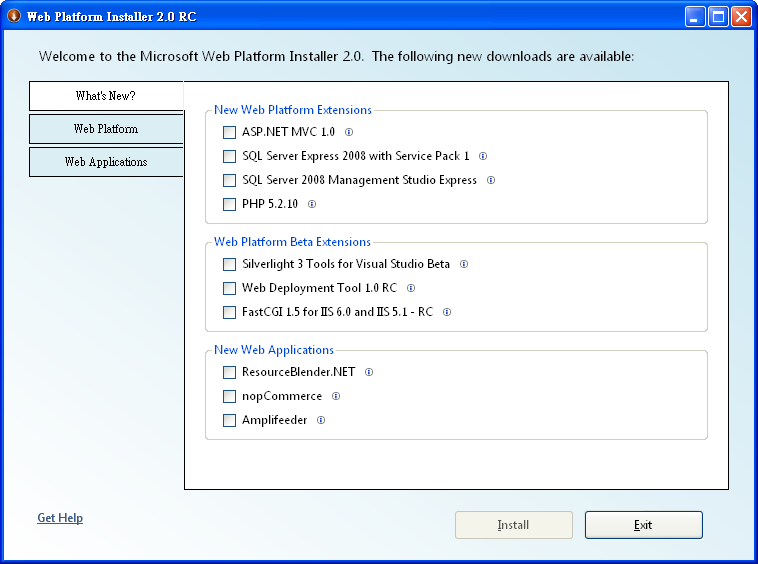Tick the Web Deployment Tool 1.0 RC box
Viewport: 758px width, 564px height.
(x=229, y=288)
